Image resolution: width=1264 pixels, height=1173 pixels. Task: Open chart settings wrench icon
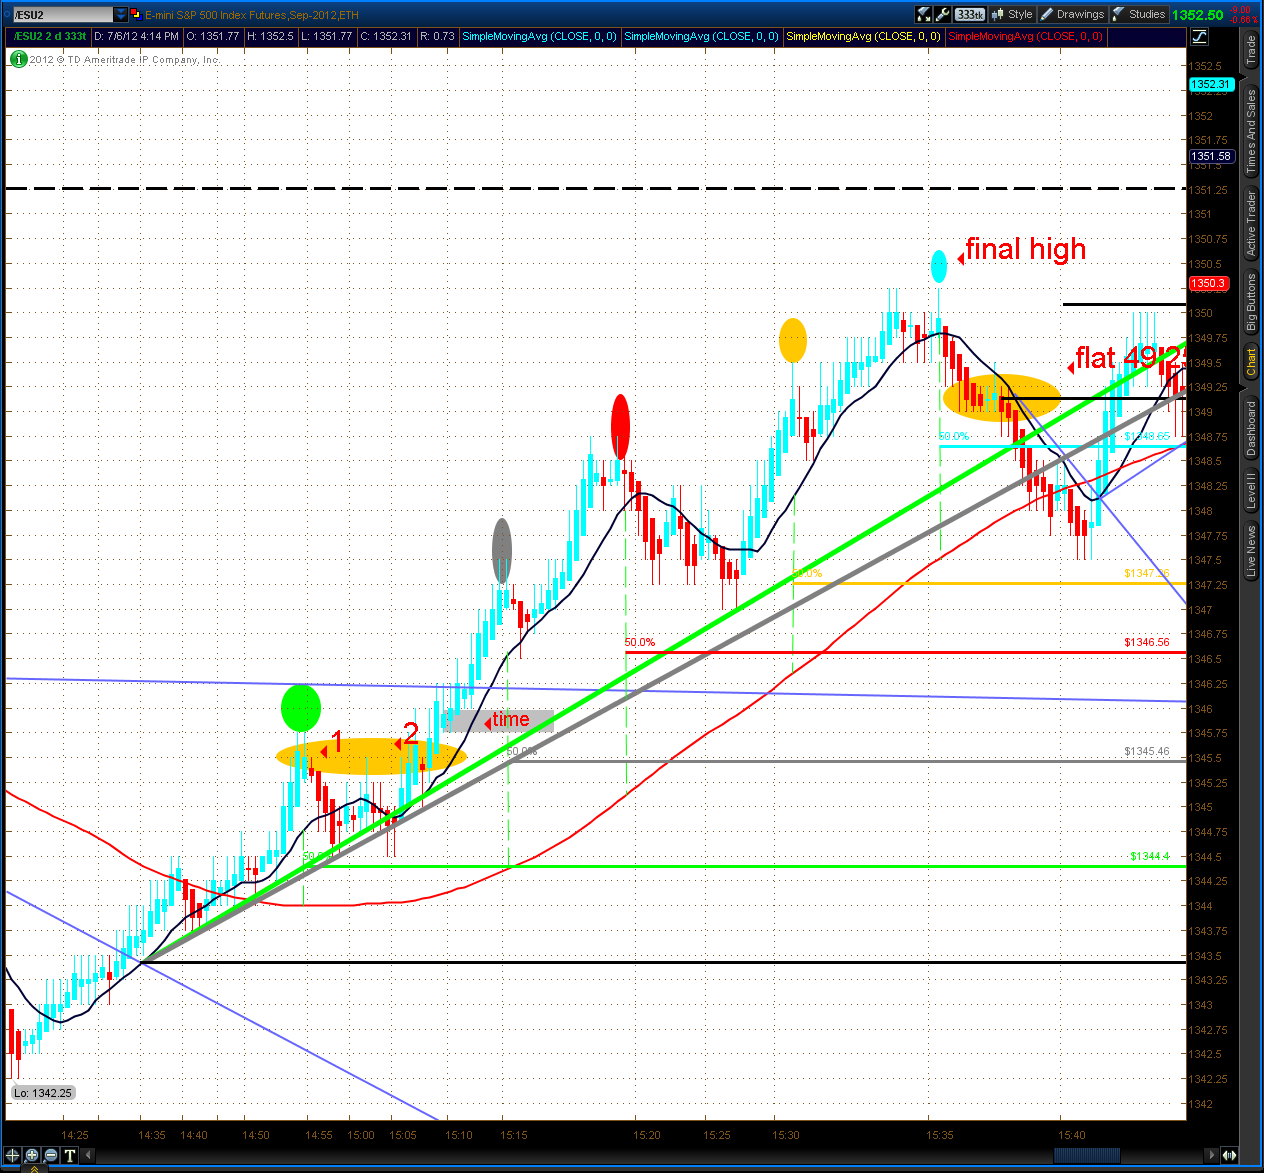[x=943, y=14]
